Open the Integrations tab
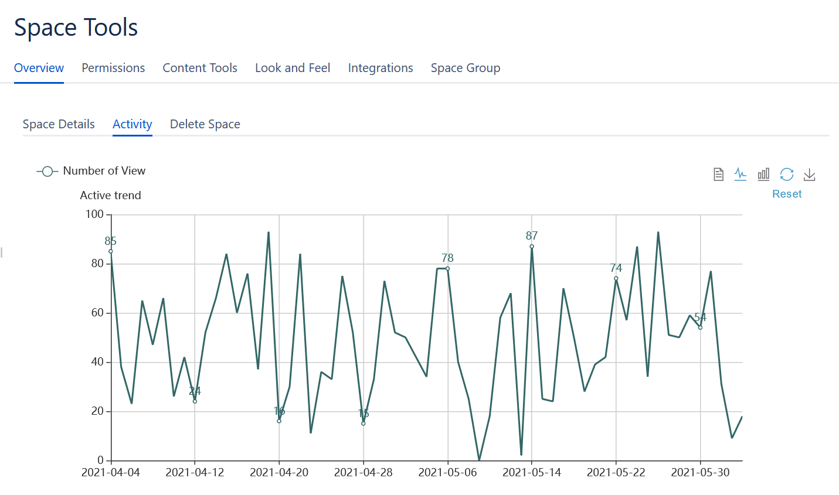Screen dimensions: 839x495 point(380,68)
